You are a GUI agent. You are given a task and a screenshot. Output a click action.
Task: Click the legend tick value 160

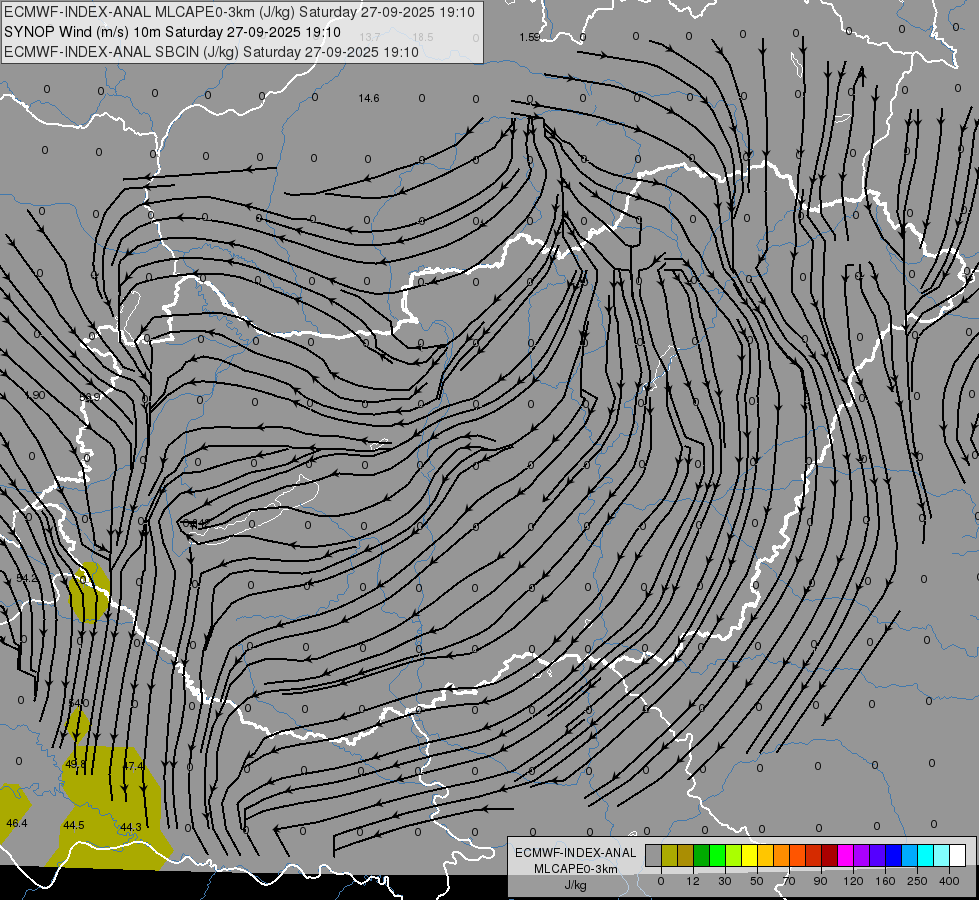pos(885,881)
